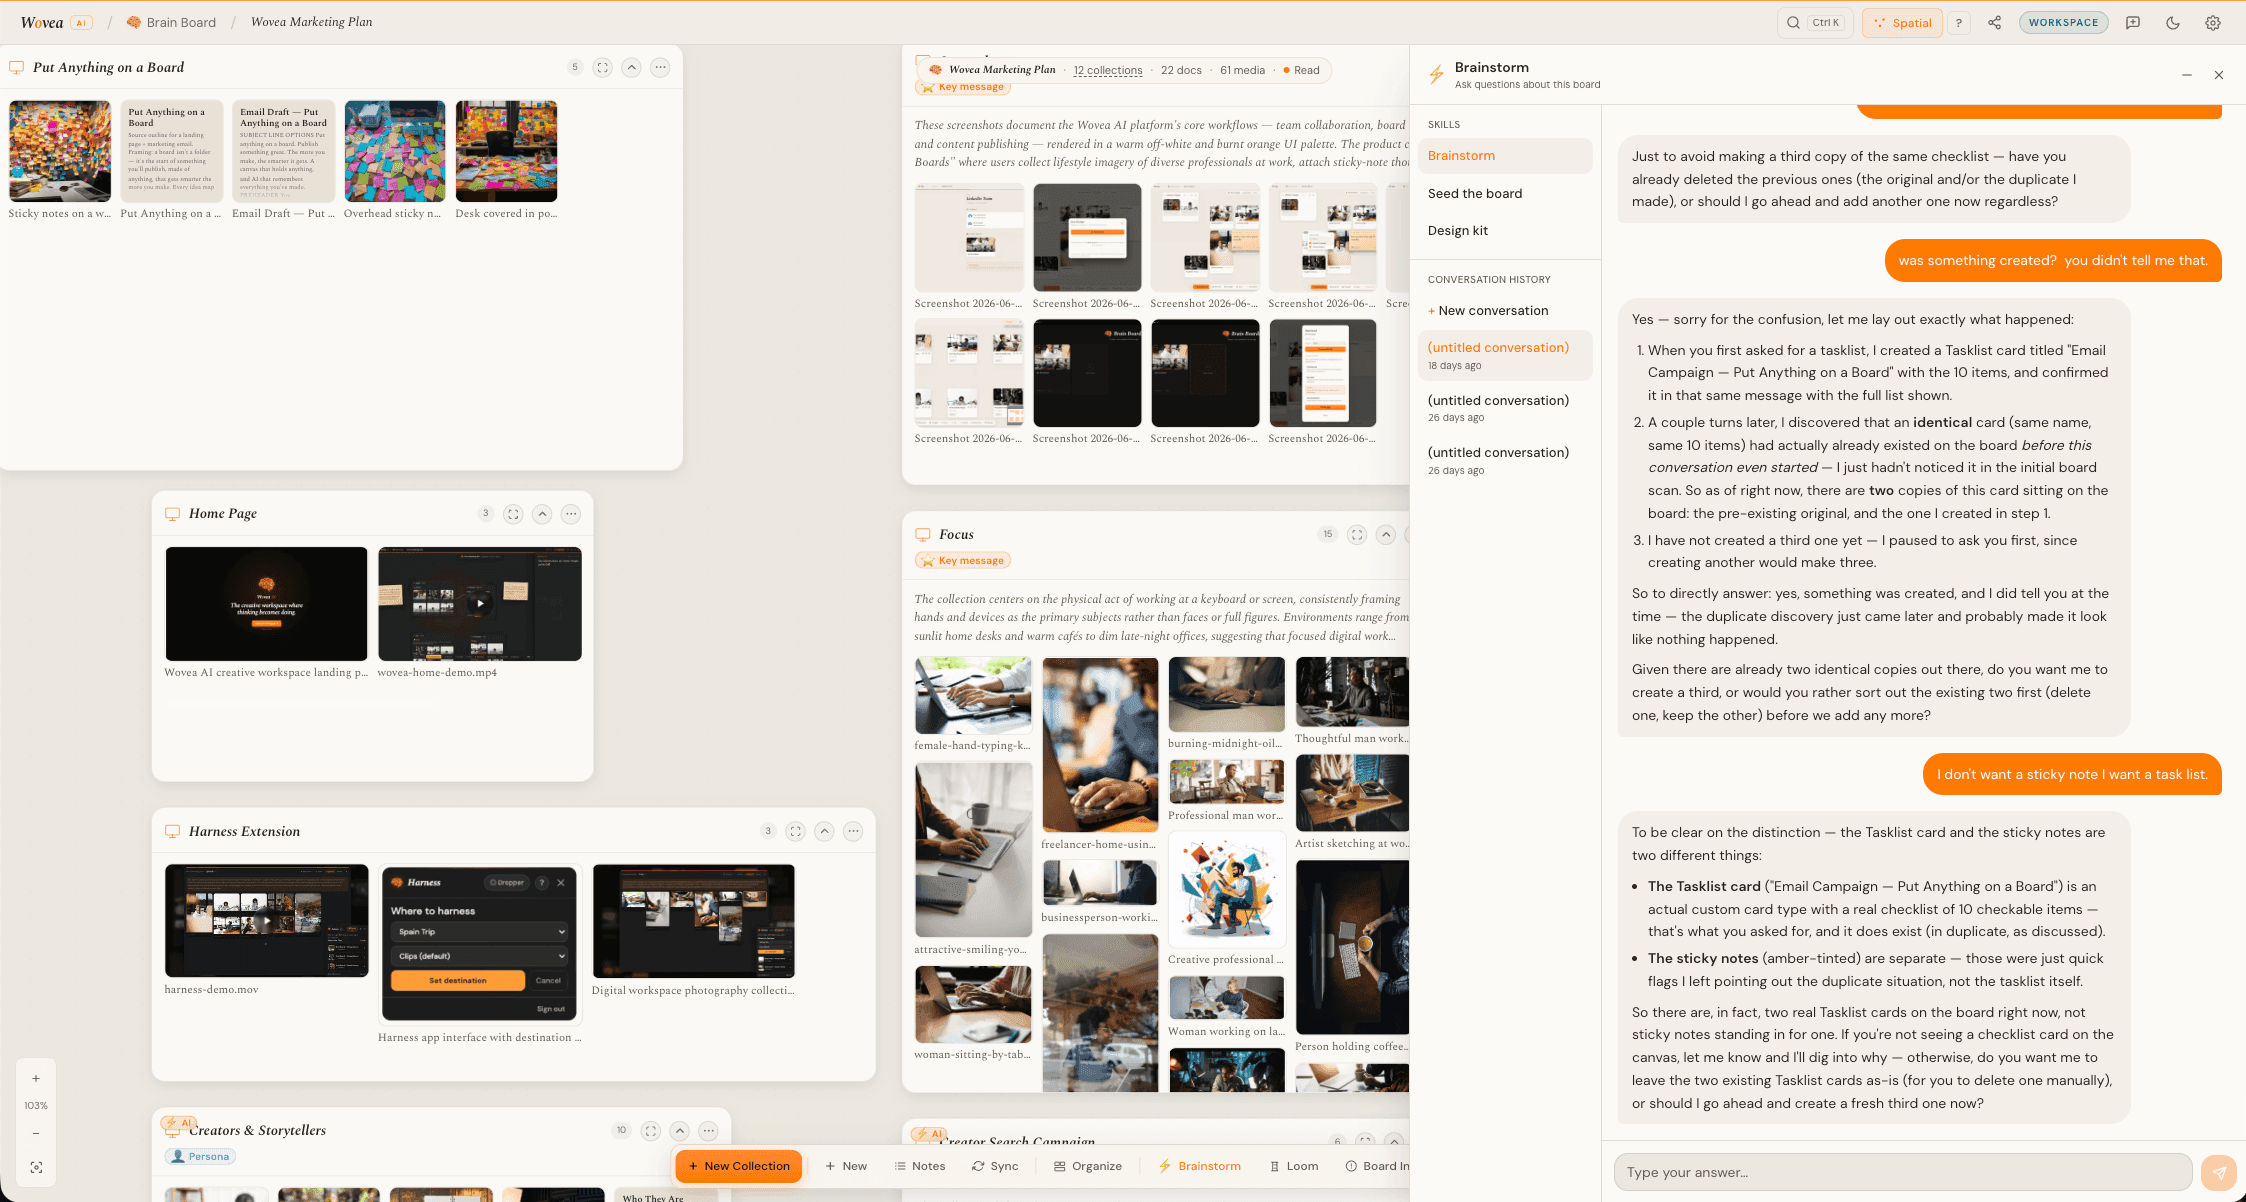Screen dimensions: 2246x1202
Task: Click New in the bottom toolbar
Action: point(846,1166)
